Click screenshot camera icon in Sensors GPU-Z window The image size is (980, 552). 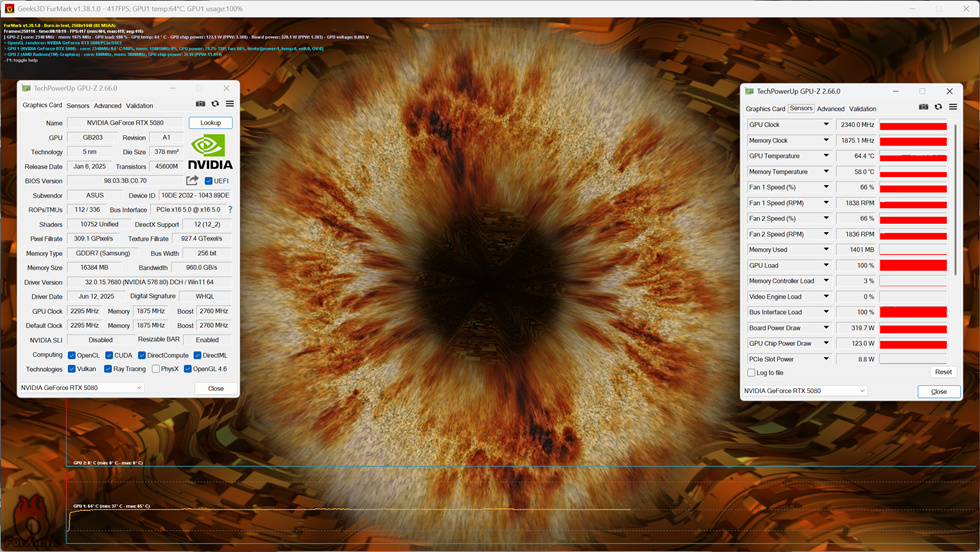tap(923, 107)
